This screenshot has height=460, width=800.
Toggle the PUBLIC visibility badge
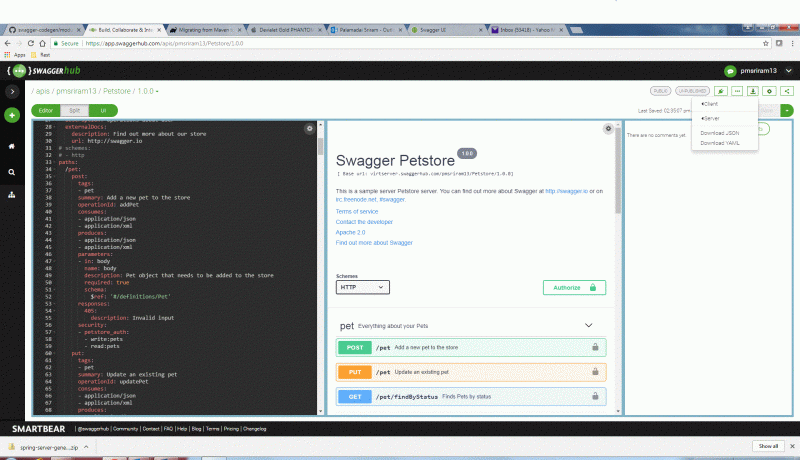tap(660, 91)
